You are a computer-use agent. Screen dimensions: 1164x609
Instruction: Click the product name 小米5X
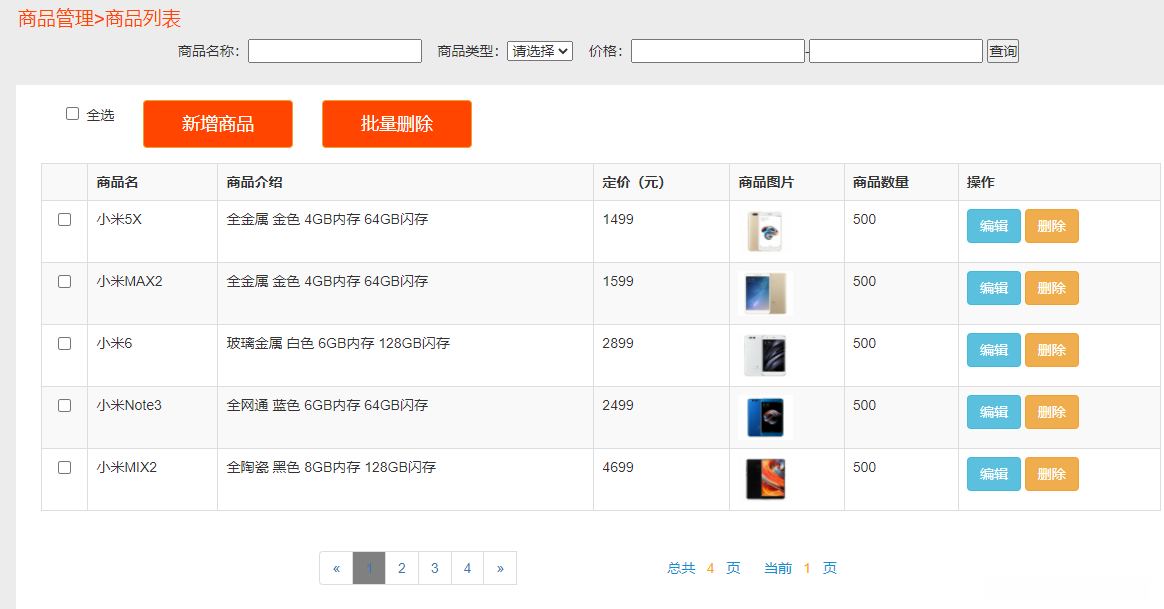tap(119, 220)
